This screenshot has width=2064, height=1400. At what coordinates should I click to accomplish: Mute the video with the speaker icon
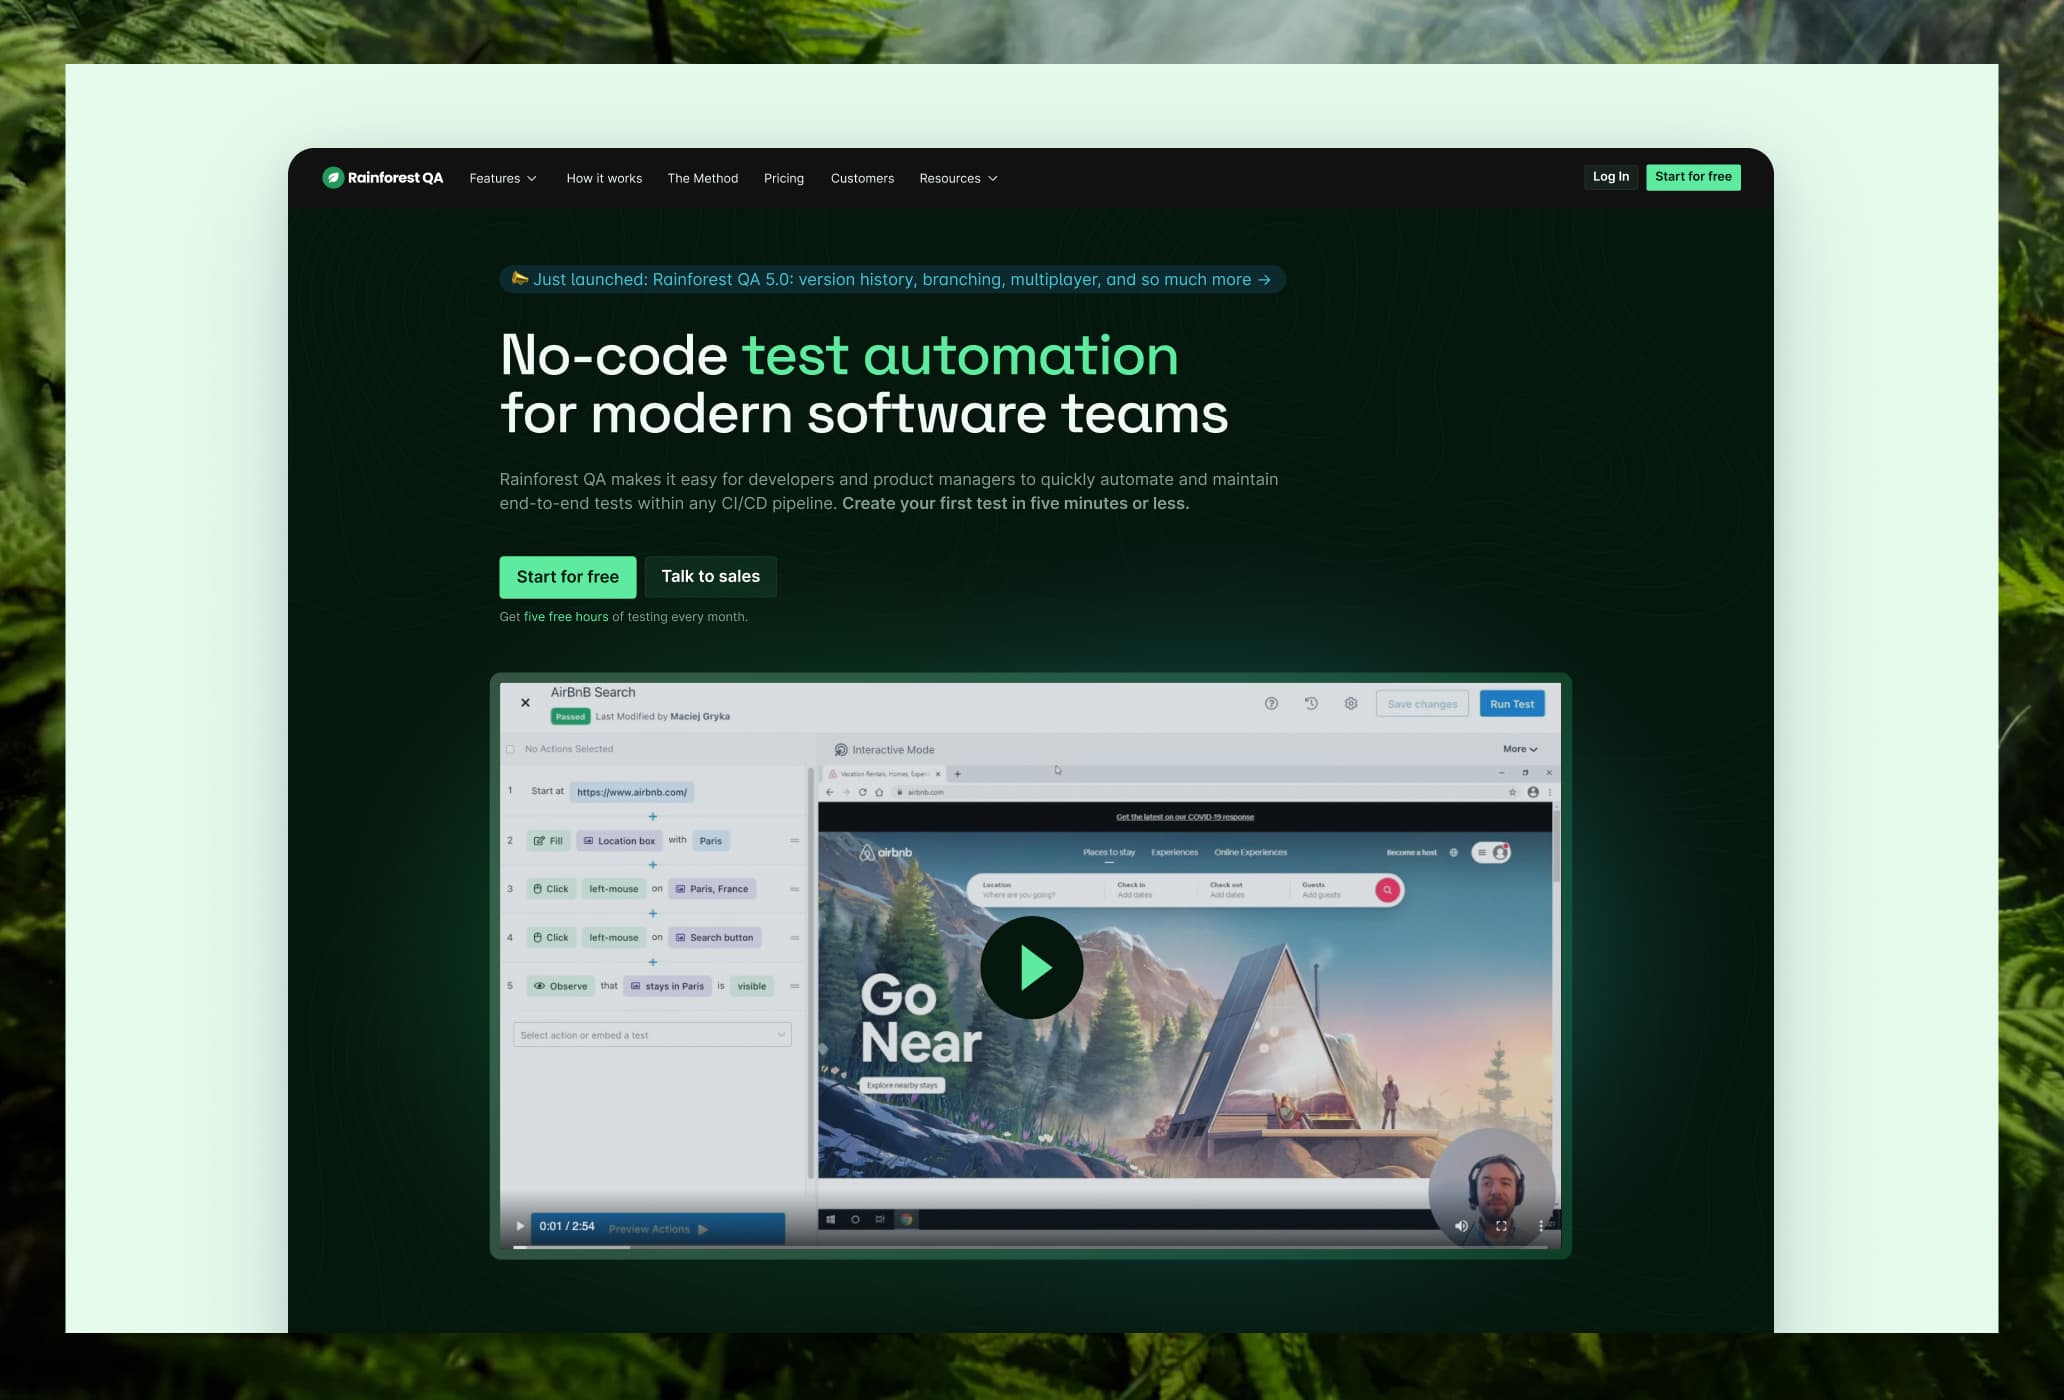tap(1460, 1224)
